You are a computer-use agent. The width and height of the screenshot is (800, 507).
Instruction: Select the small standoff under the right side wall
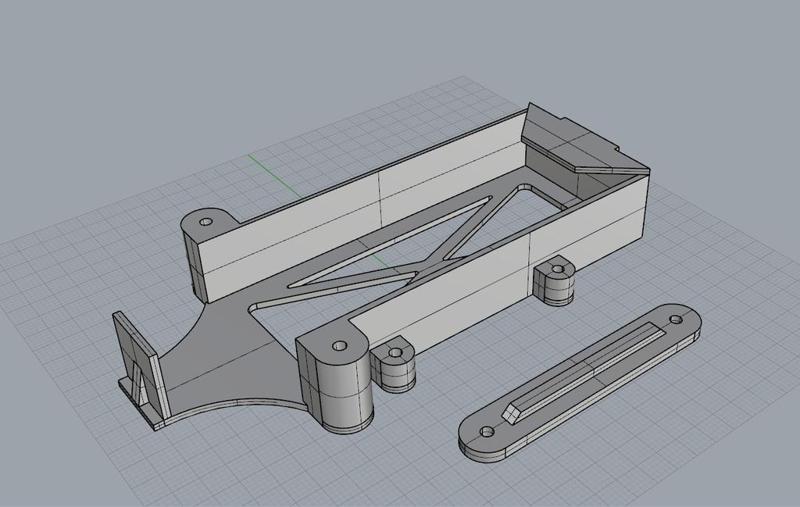coord(556,283)
